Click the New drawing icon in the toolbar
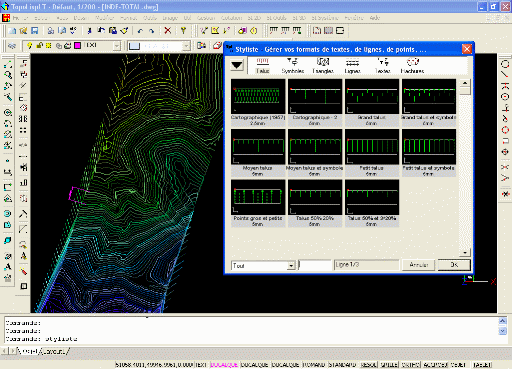Image resolution: width=512 pixels, height=369 pixels. point(12,31)
